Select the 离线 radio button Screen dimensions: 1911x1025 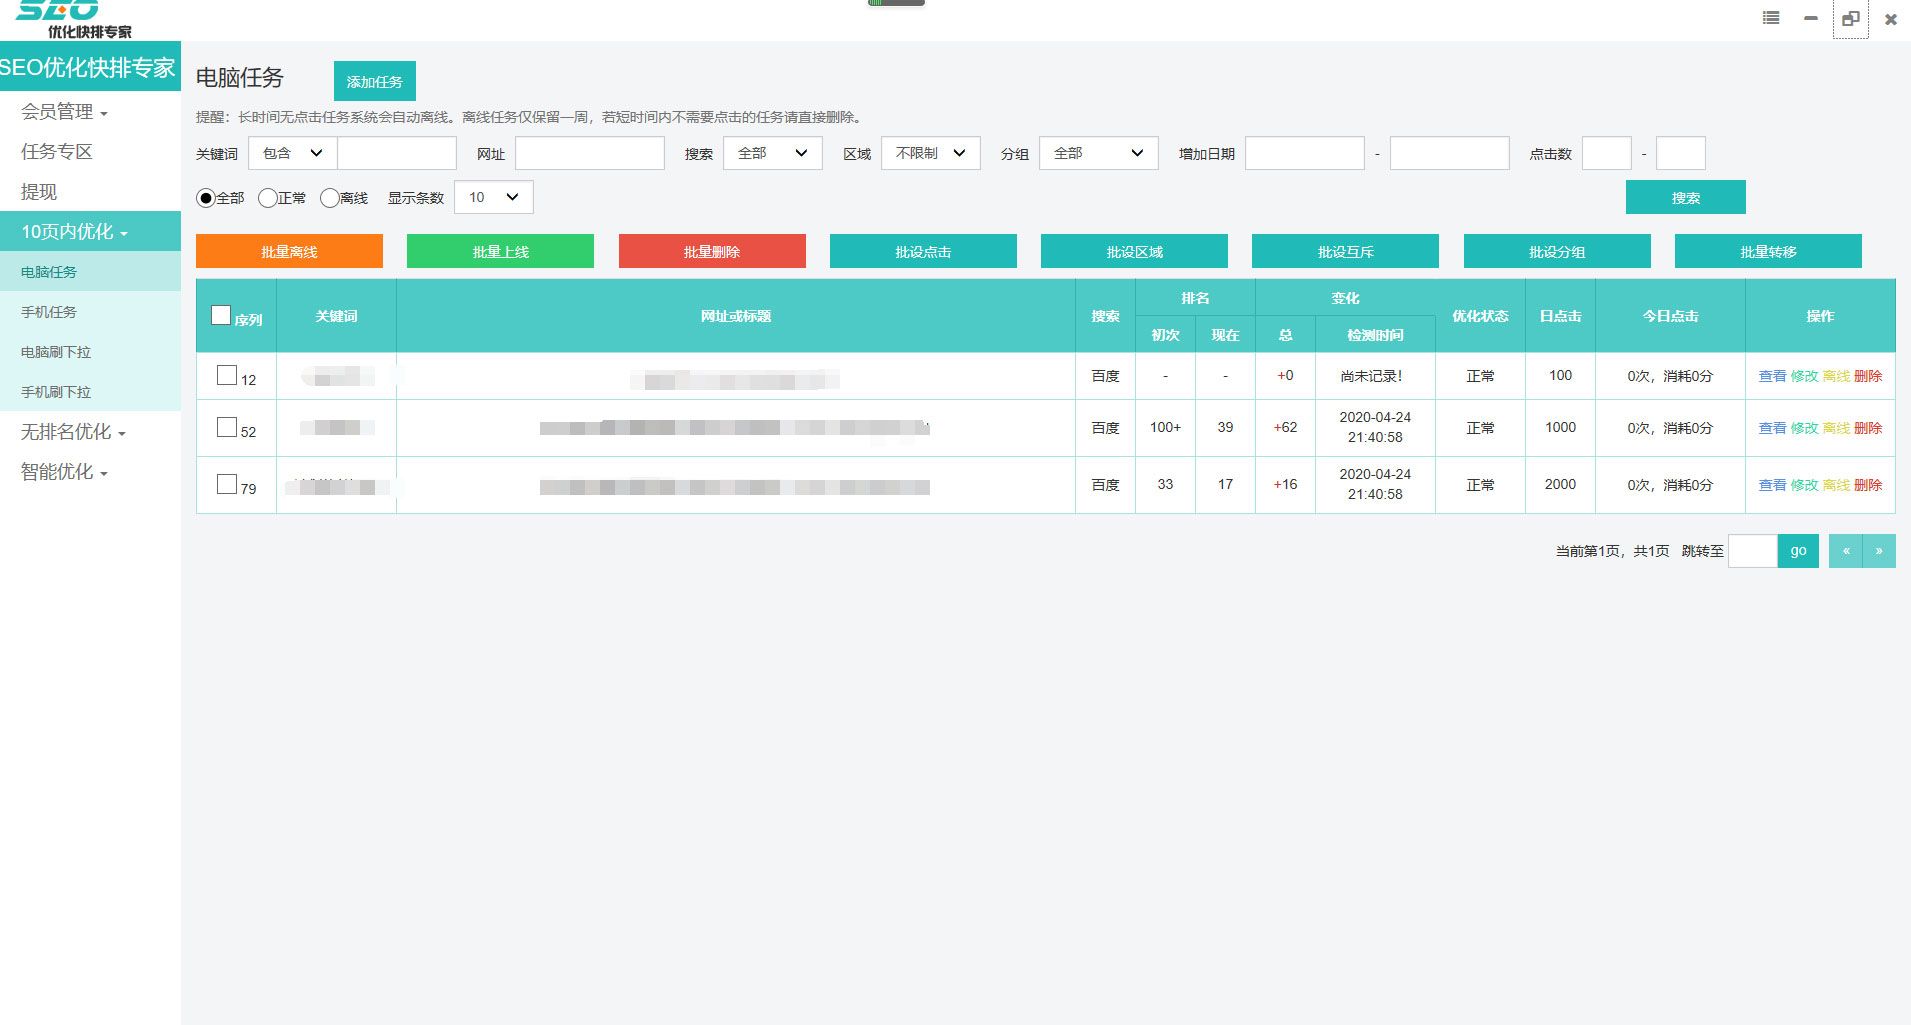click(x=329, y=198)
